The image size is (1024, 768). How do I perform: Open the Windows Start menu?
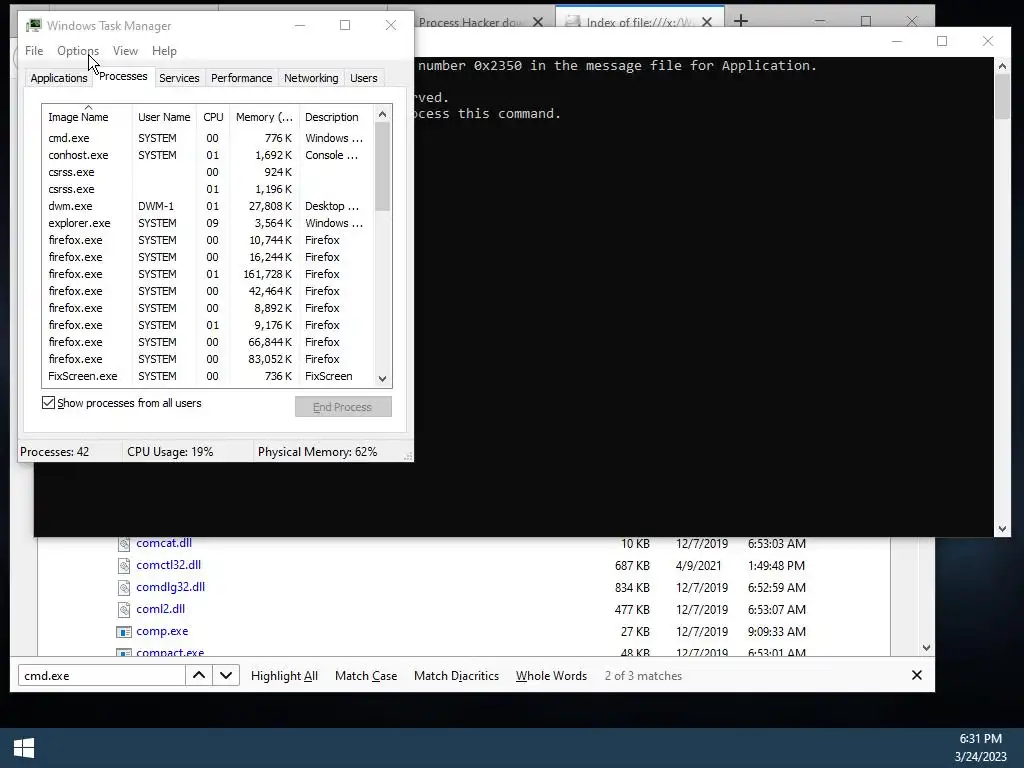coord(24,748)
